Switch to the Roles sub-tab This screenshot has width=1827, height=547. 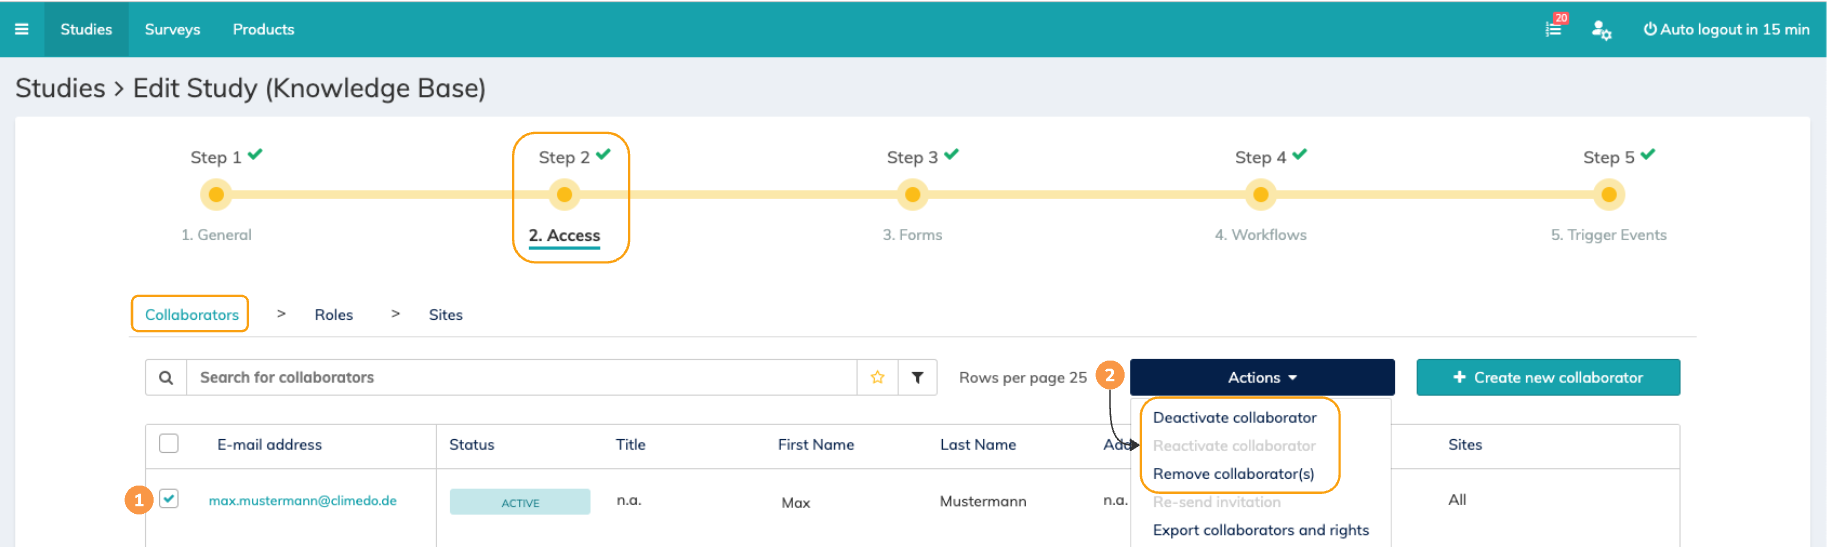click(333, 314)
